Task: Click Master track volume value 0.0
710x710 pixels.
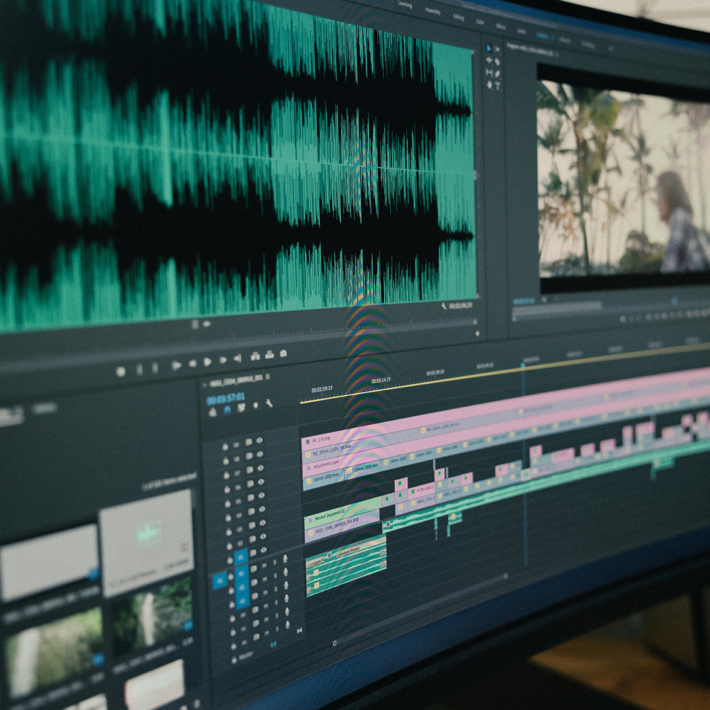Action: click(273, 644)
